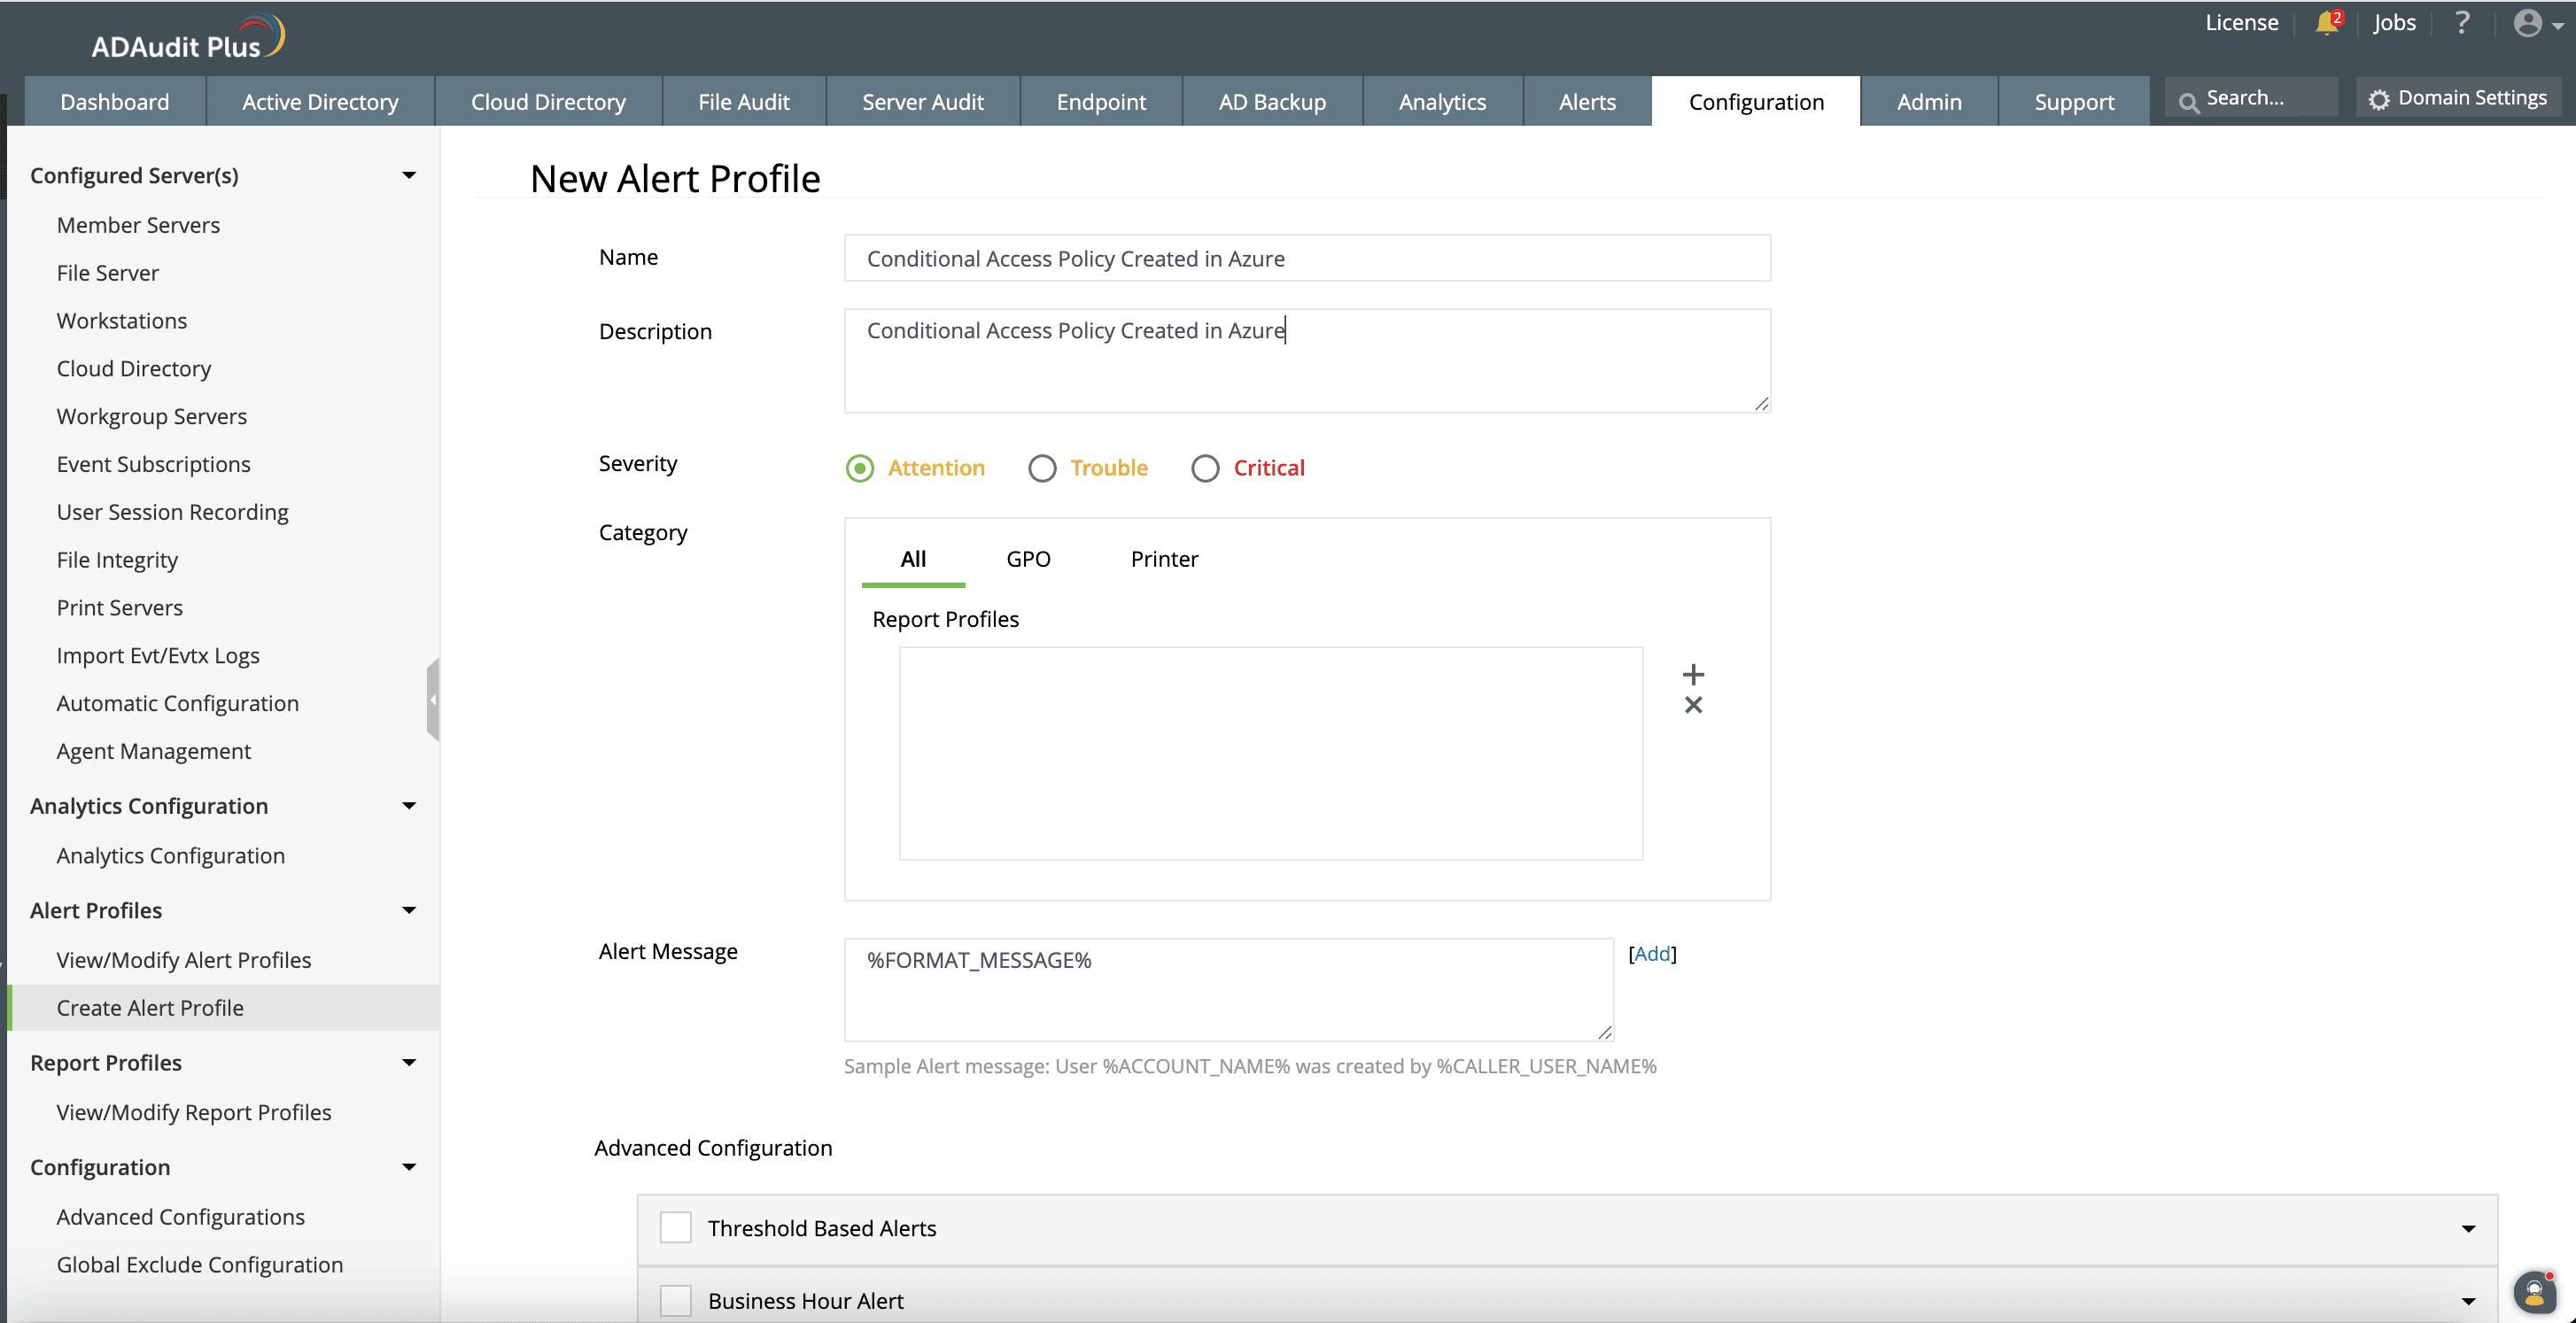
Task: Collapse the Configured Server(s) sidebar group
Action: point(409,175)
